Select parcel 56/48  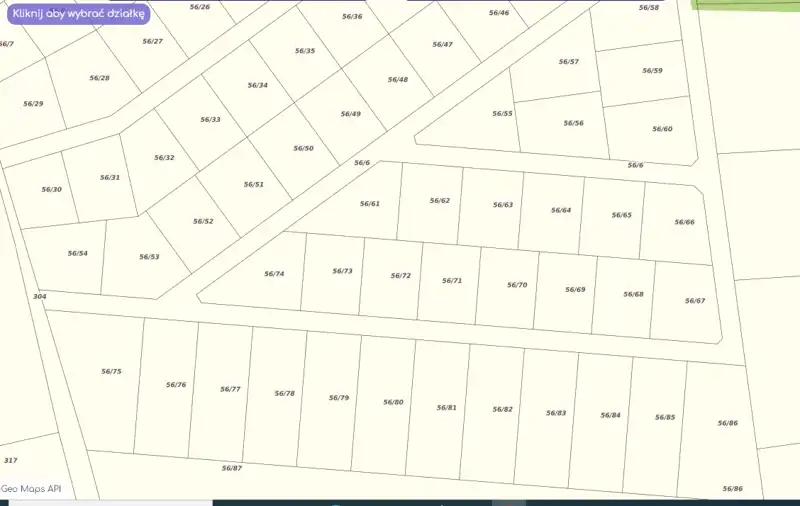[x=397, y=79]
